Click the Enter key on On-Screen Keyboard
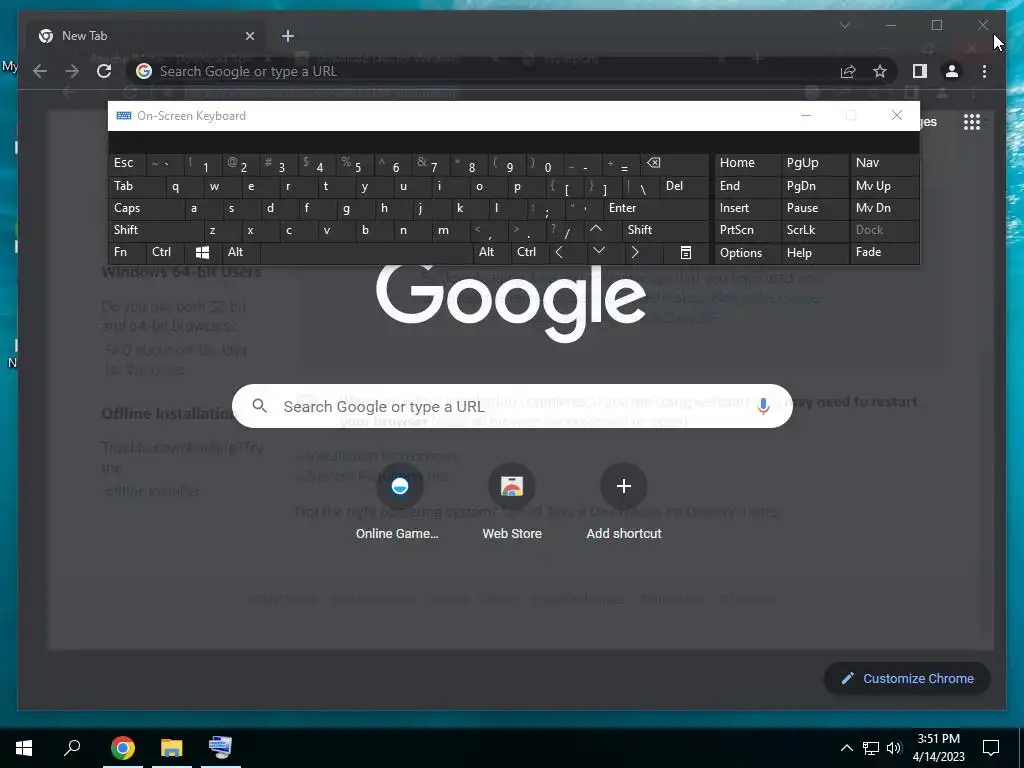 pos(656,208)
